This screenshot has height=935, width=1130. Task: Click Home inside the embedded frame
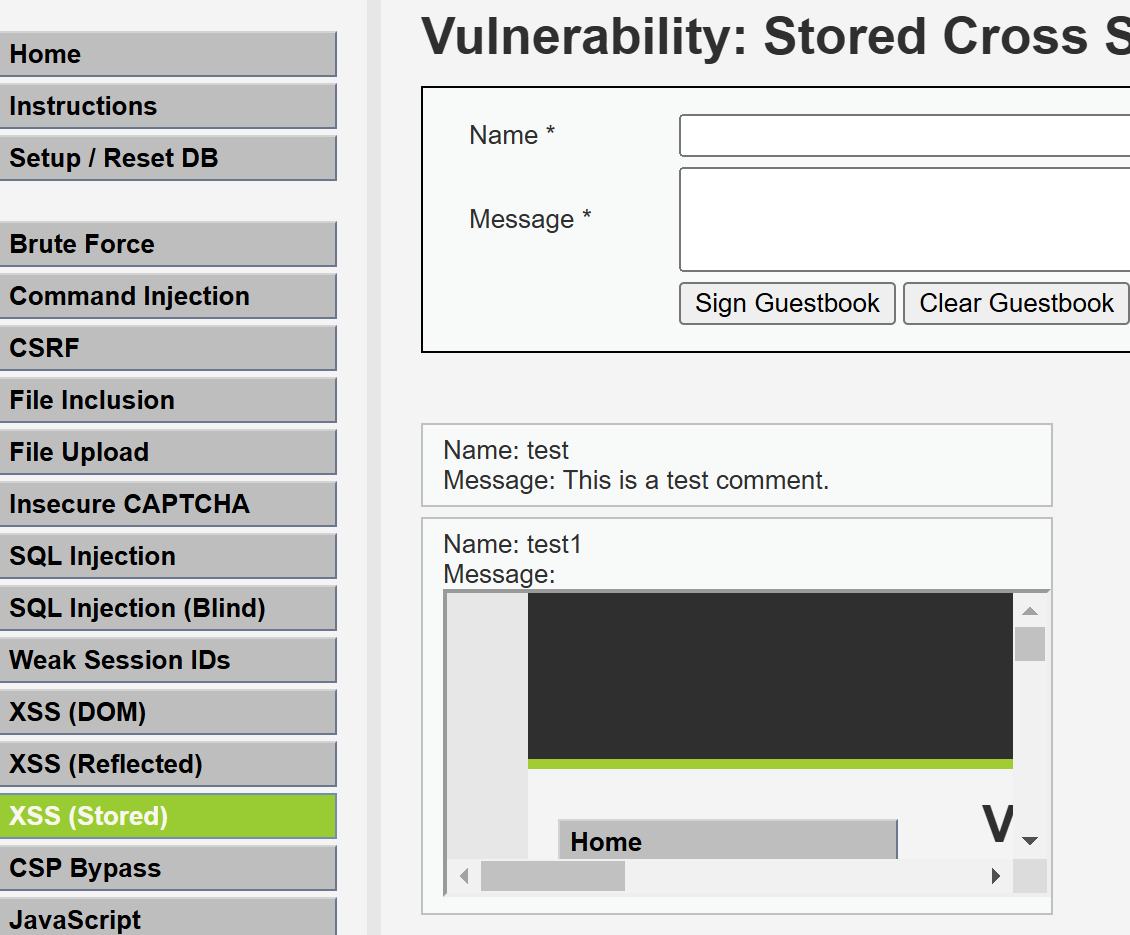pos(728,840)
